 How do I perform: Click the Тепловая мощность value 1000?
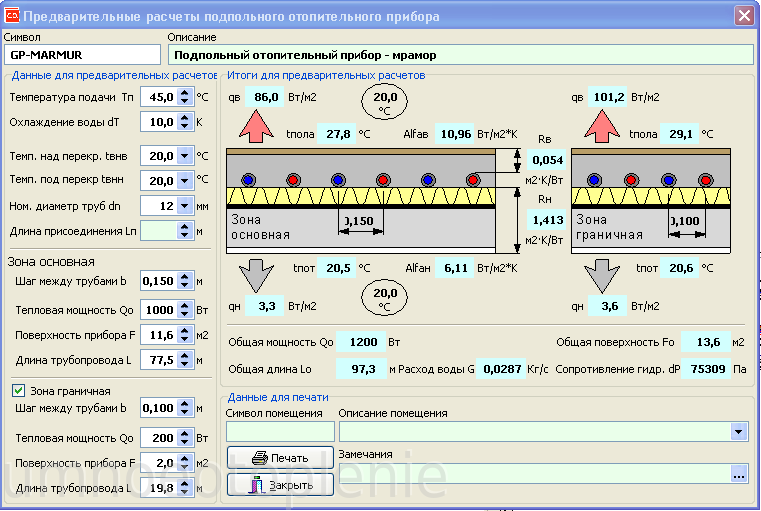pyautogui.click(x=159, y=310)
